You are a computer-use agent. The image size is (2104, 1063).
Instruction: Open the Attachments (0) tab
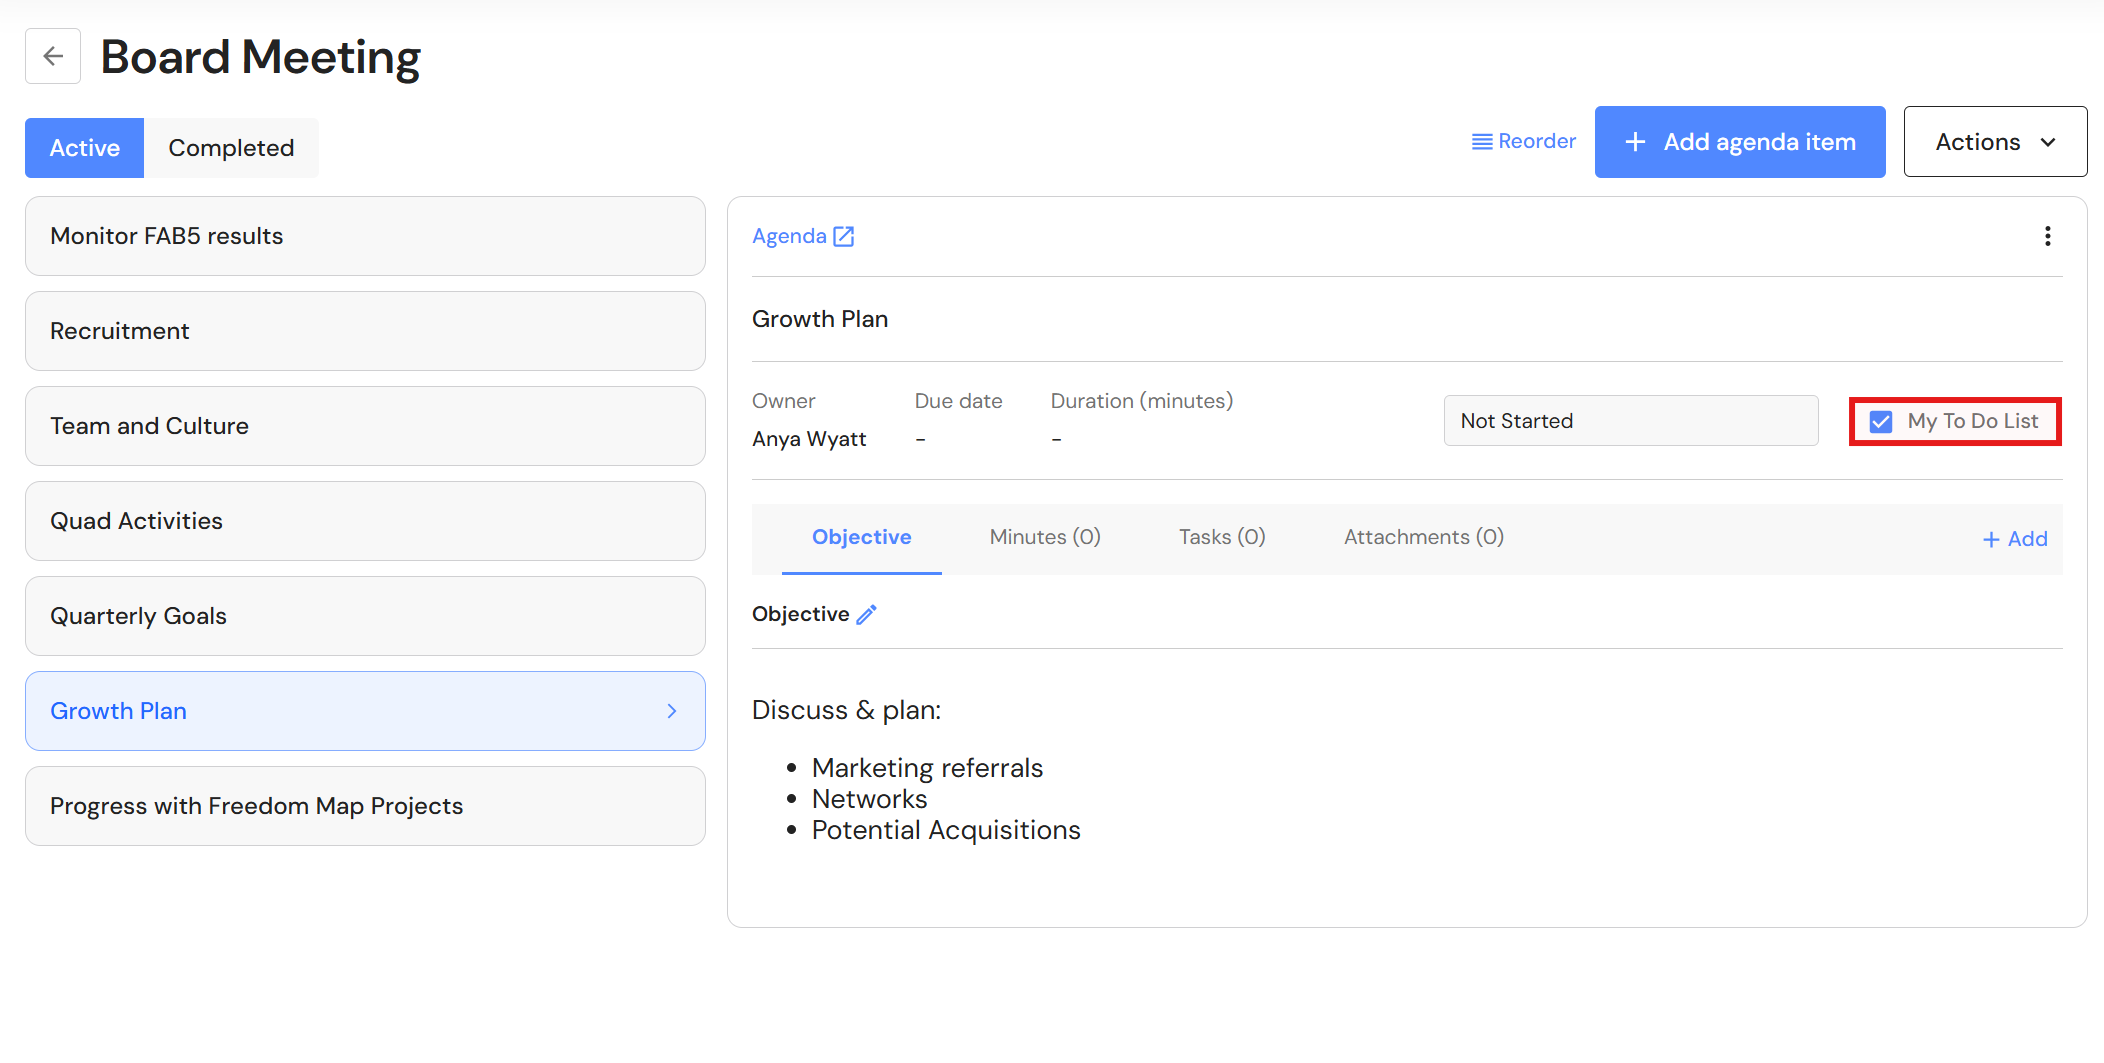1424,537
